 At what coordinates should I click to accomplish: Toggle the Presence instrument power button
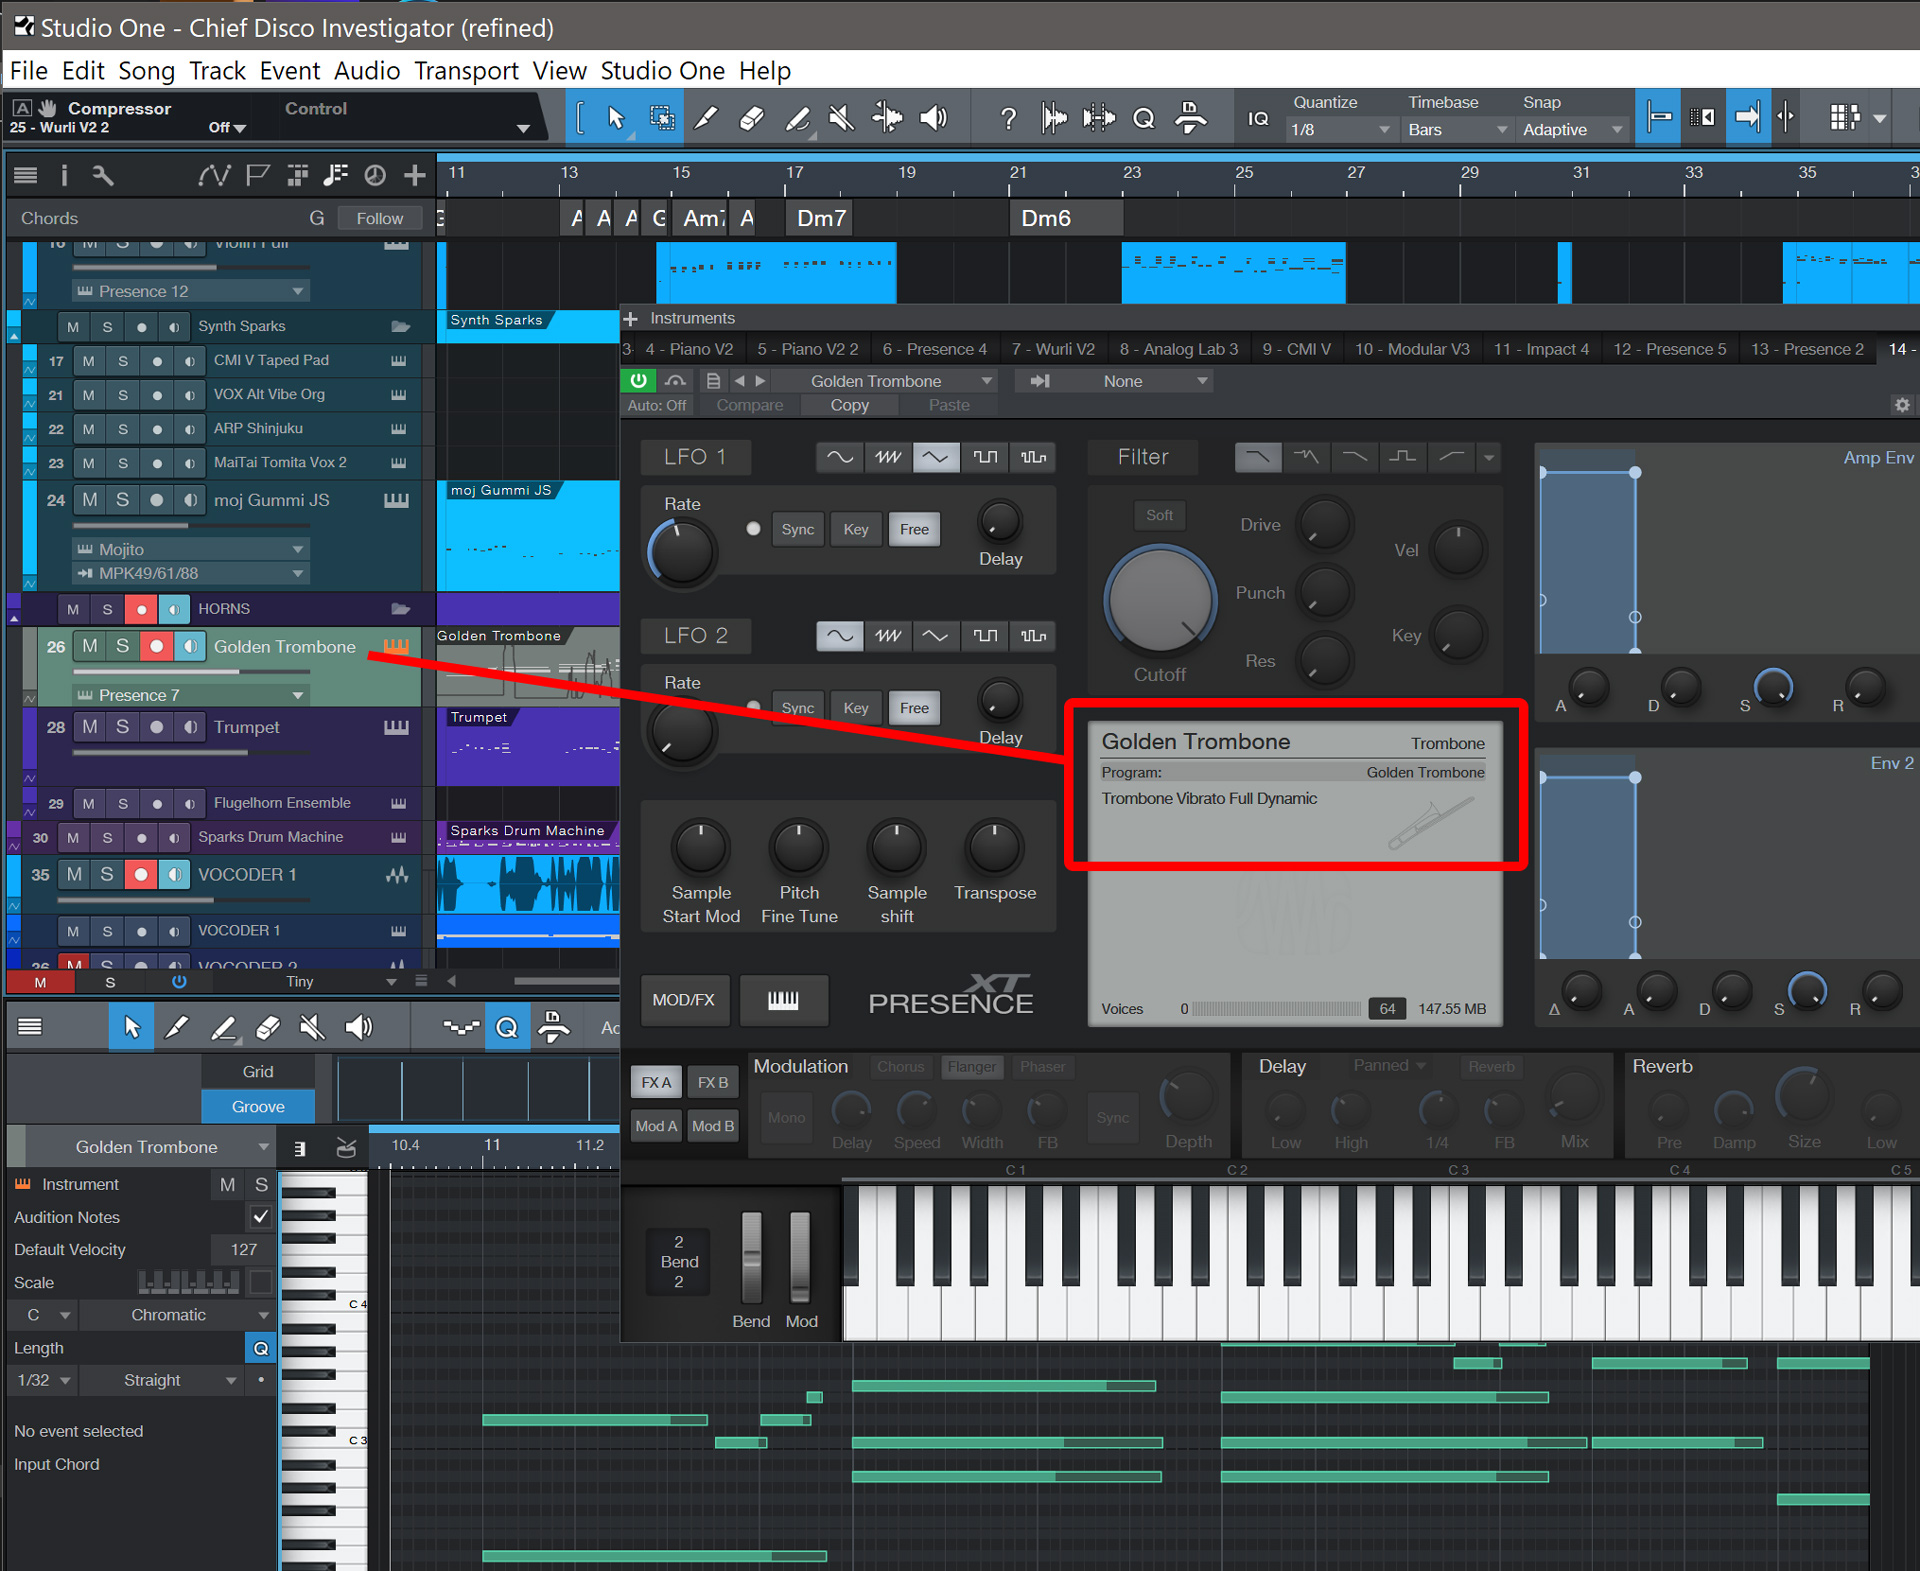(x=638, y=381)
